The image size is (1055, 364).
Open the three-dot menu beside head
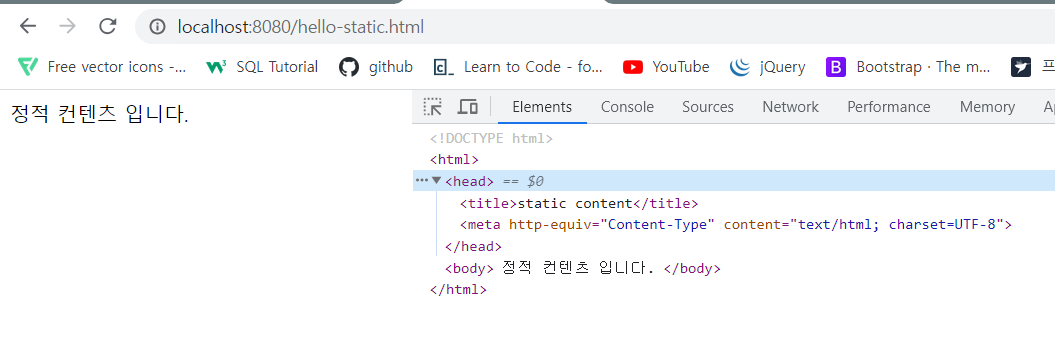[421, 180]
